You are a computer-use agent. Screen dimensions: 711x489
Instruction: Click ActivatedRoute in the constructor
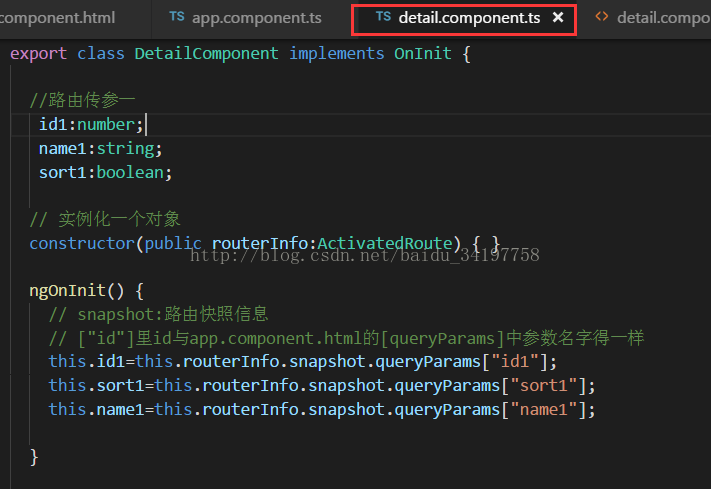pyautogui.click(x=385, y=244)
